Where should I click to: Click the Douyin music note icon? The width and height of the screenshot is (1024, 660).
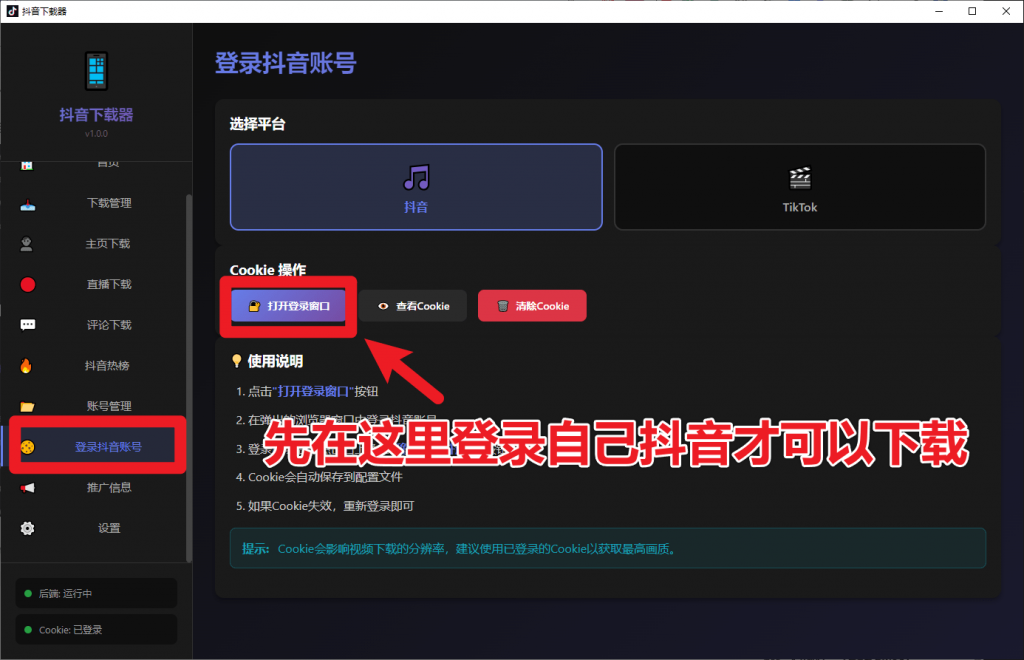[x=416, y=177]
